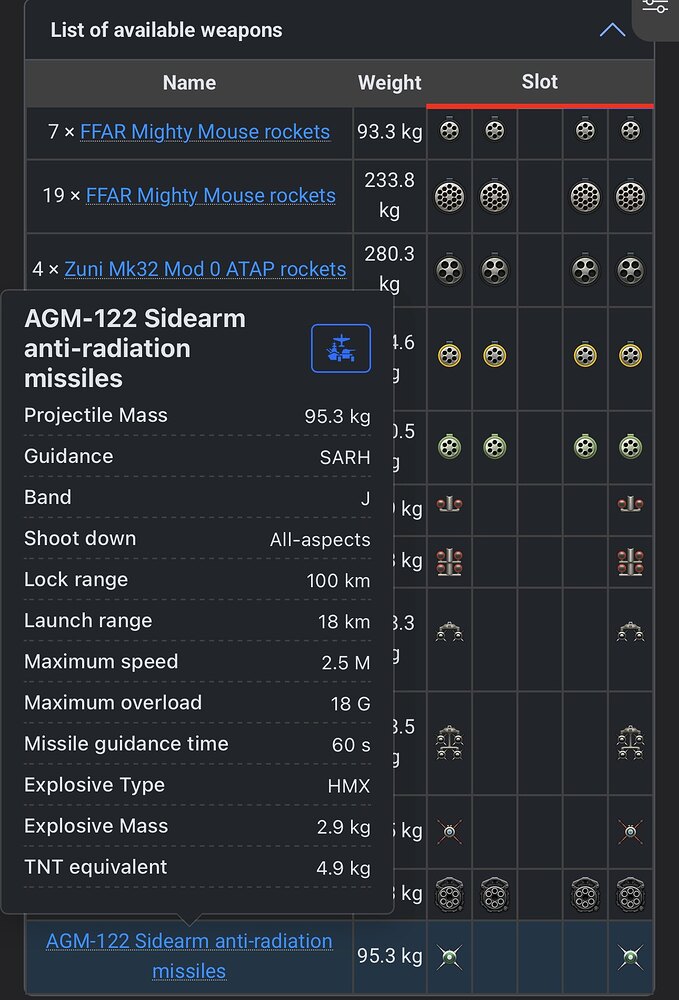This screenshot has width=679, height=1000.
Task: Click fourth slot large revolver launcher icon
Action: (585, 894)
